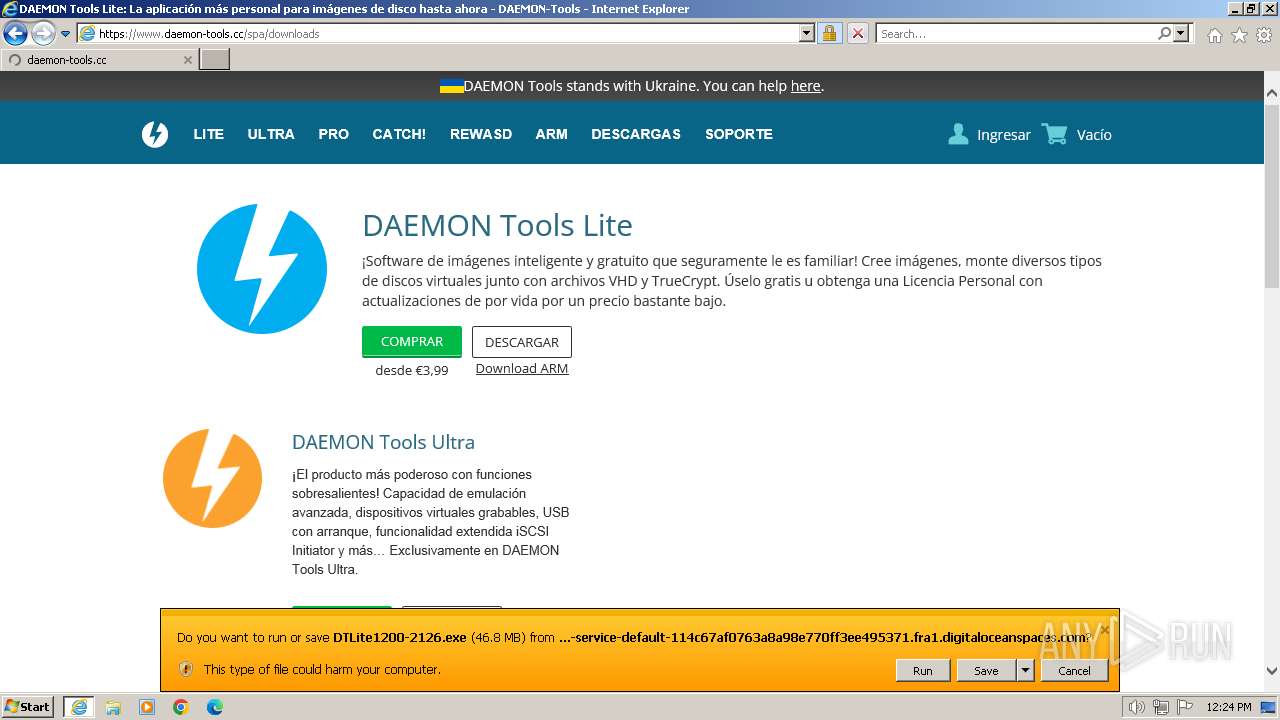
Task: Open Favorites star icon
Action: point(1239,35)
